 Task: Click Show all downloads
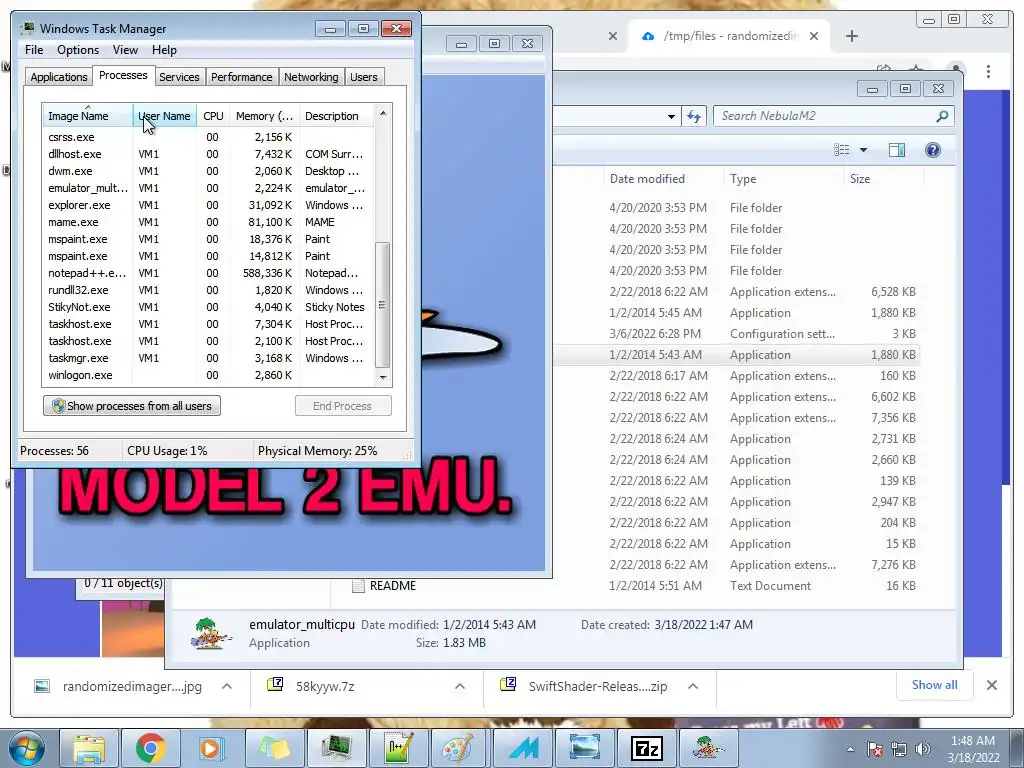(935, 685)
